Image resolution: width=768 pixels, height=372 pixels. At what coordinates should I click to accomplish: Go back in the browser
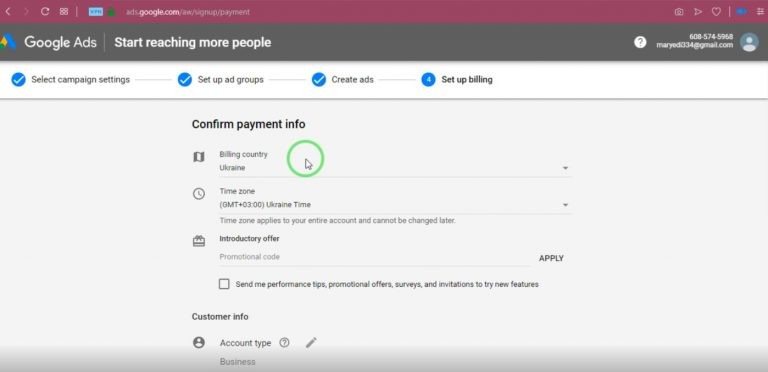point(8,12)
